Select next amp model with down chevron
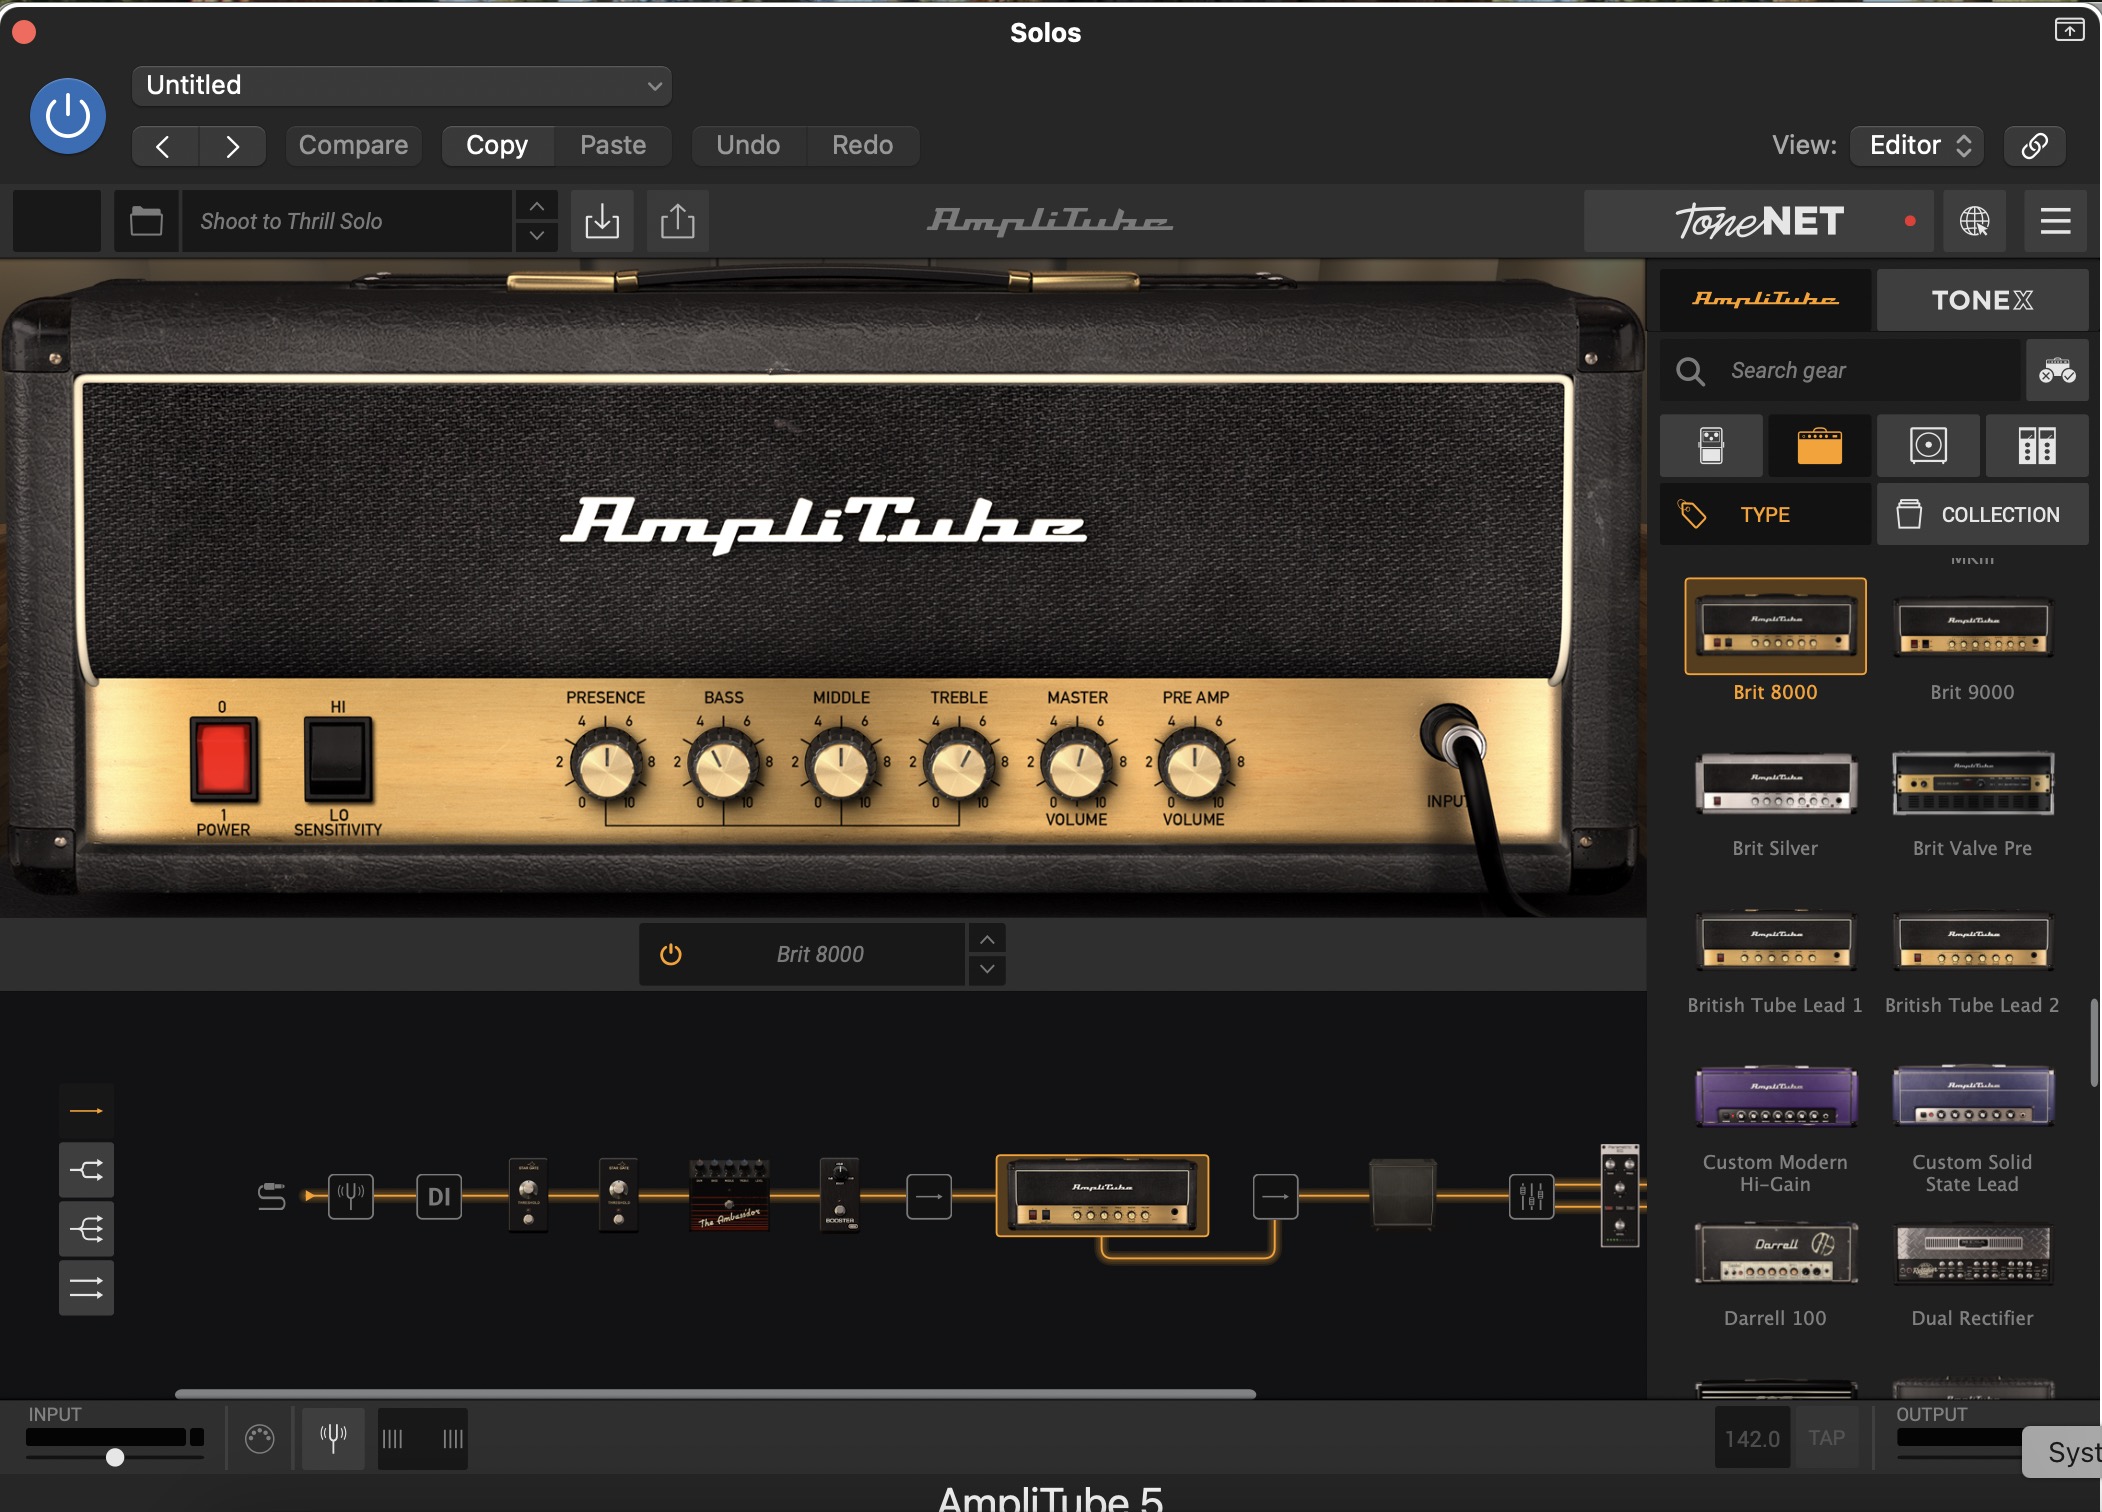 pos(987,969)
